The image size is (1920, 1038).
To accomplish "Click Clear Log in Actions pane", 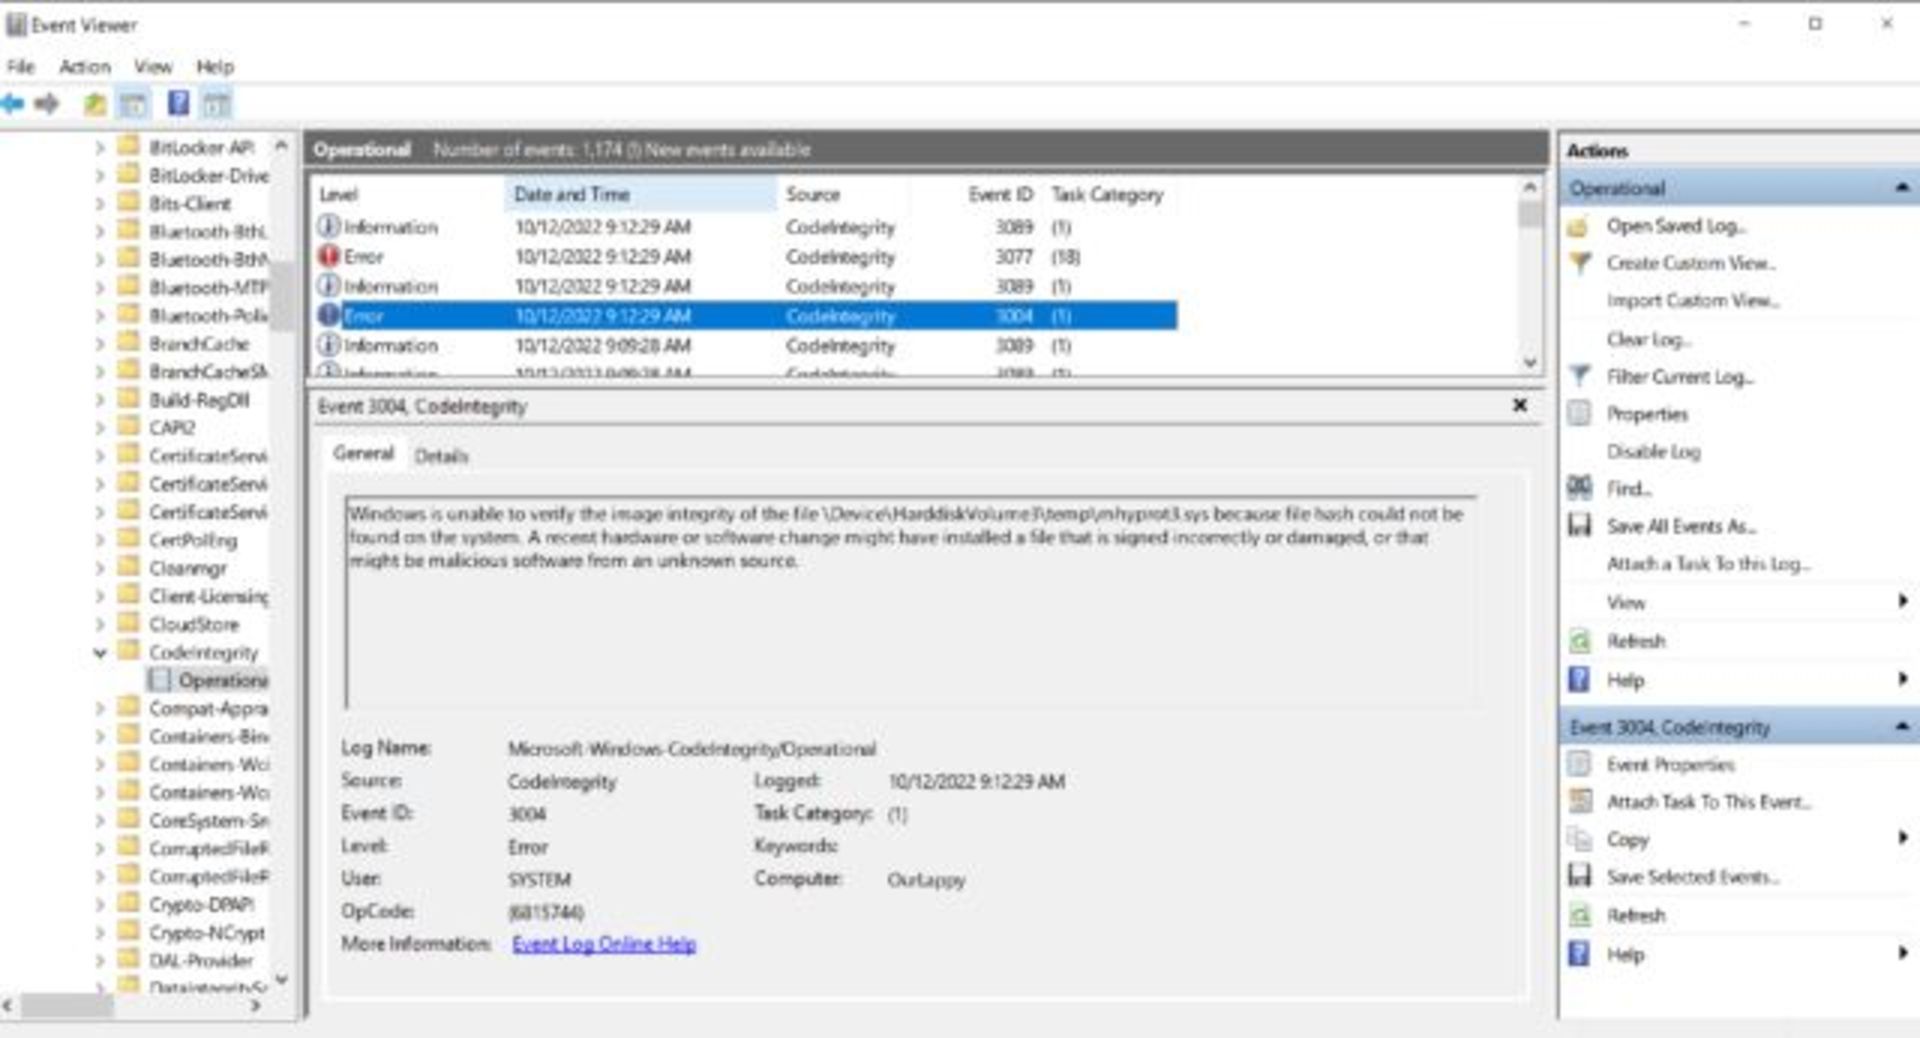I will click(1648, 340).
